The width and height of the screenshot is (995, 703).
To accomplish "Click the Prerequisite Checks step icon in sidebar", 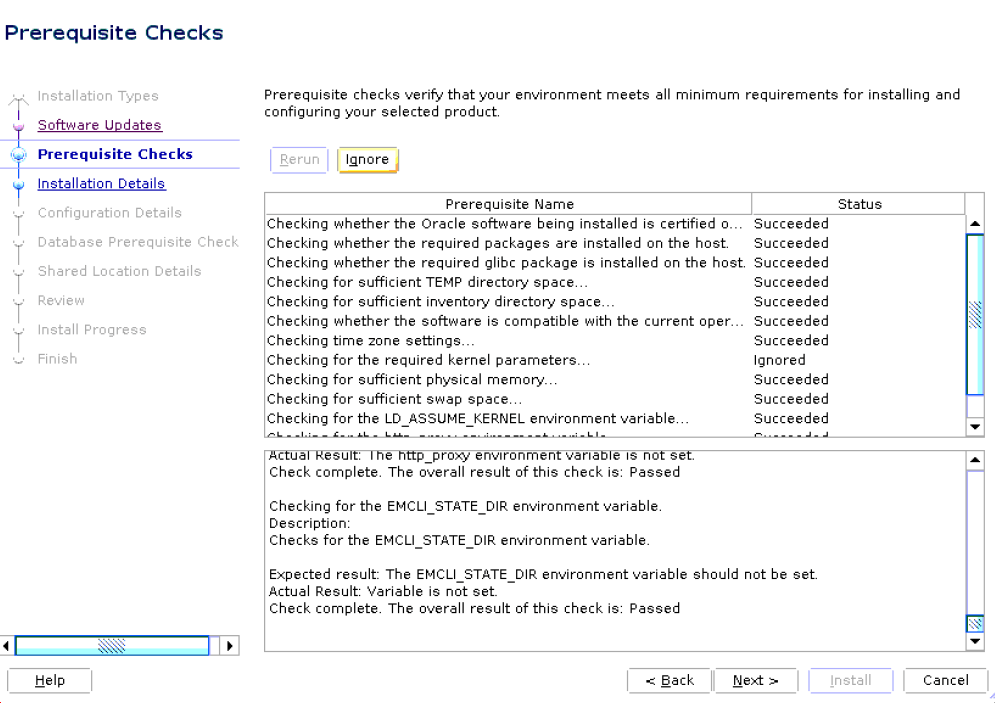I will [20, 154].
